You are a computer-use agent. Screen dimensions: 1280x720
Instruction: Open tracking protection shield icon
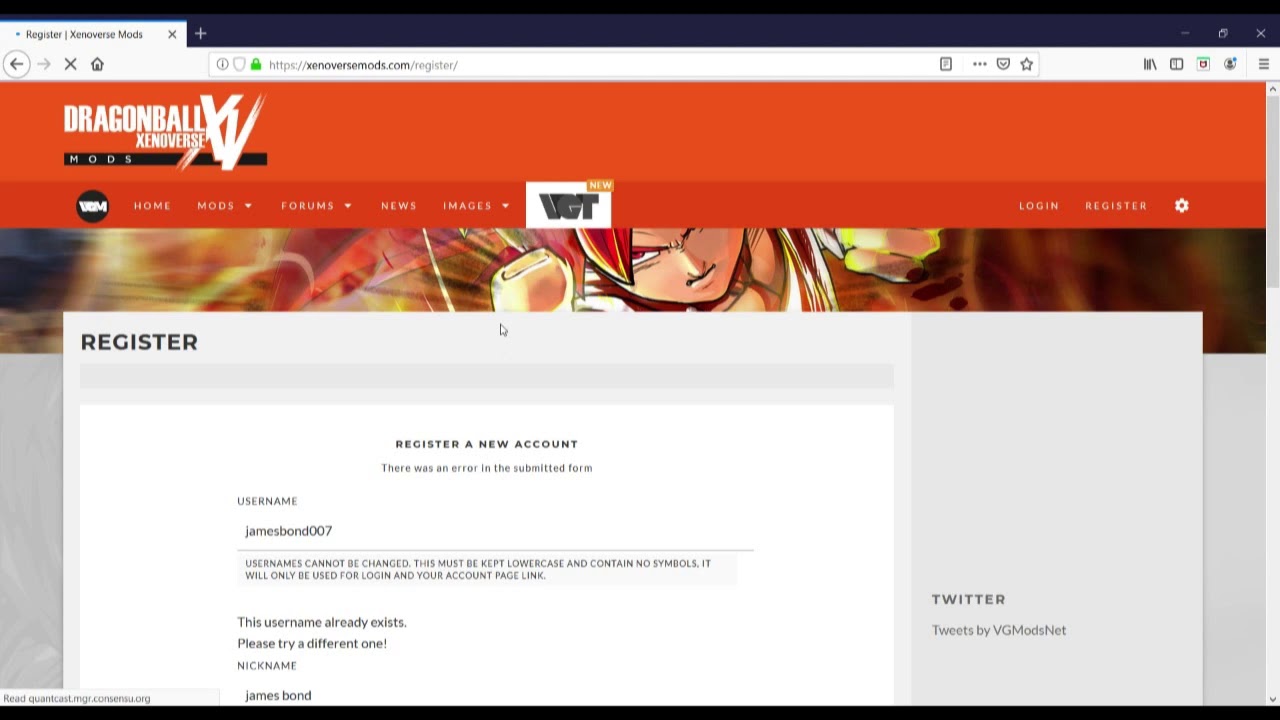[x=239, y=64]
